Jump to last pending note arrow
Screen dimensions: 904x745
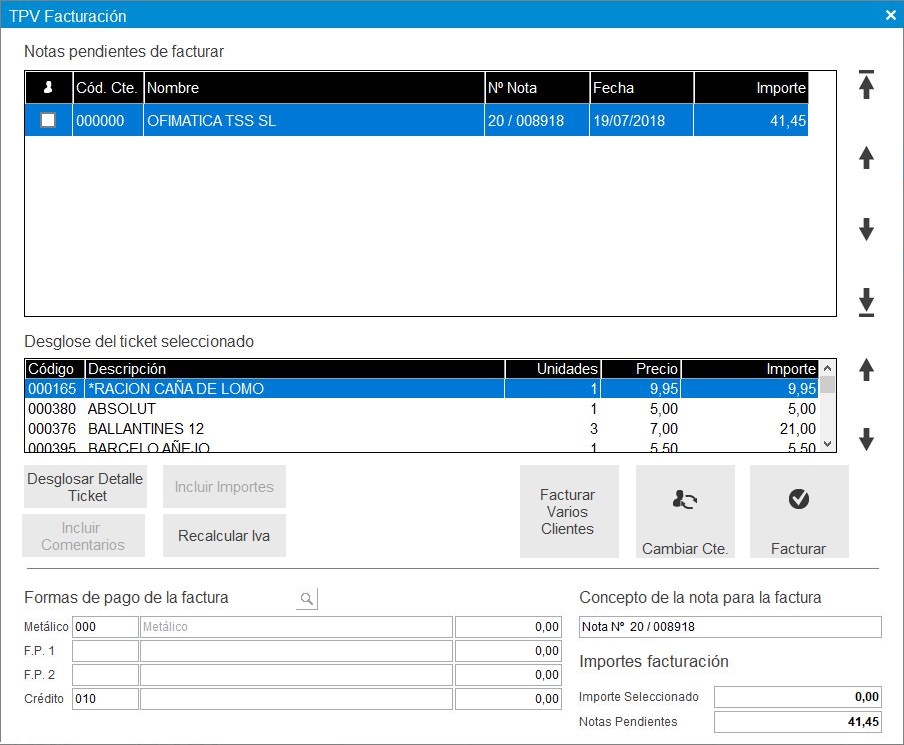tap(866, 301)
